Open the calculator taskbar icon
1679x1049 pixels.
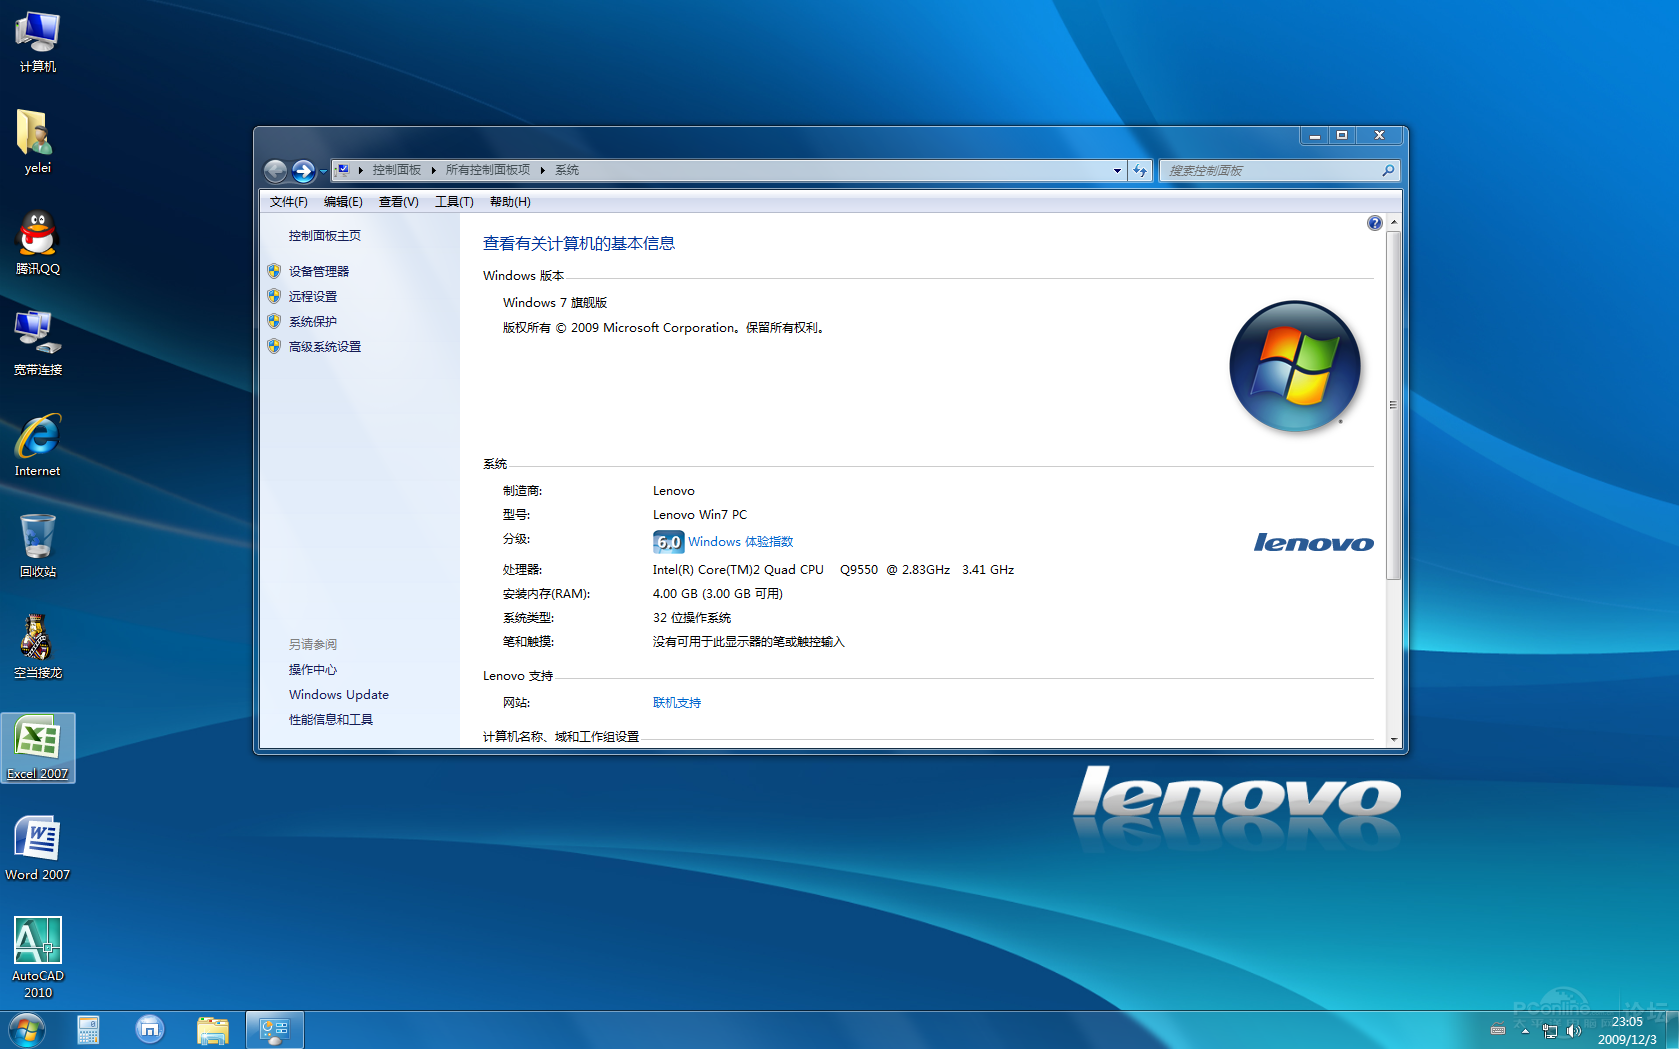click(x=88, y=1030)
